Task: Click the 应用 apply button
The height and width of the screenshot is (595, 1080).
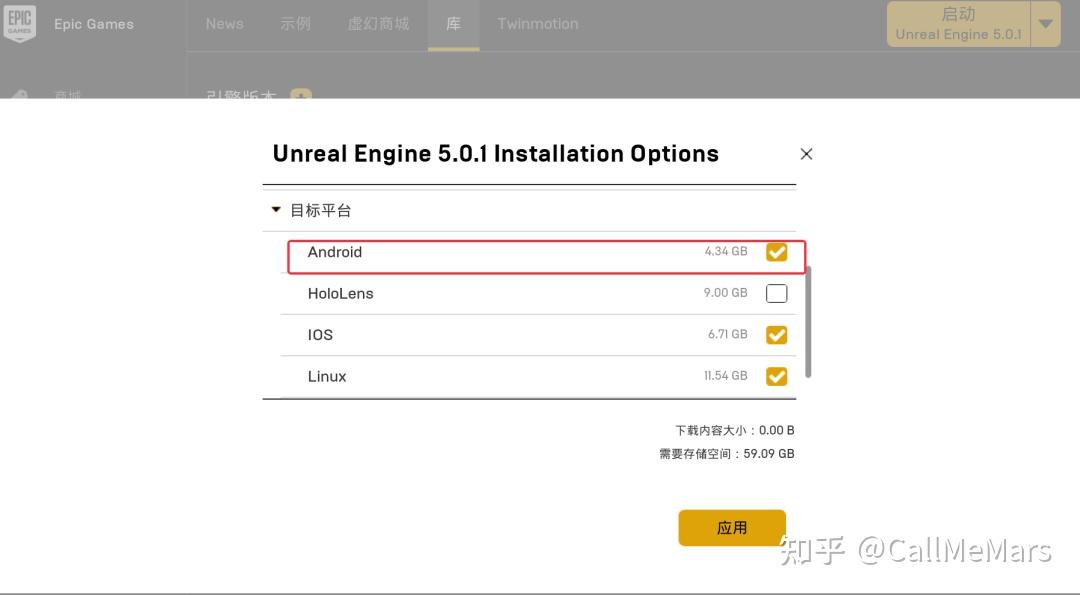Action: point(732,528)
